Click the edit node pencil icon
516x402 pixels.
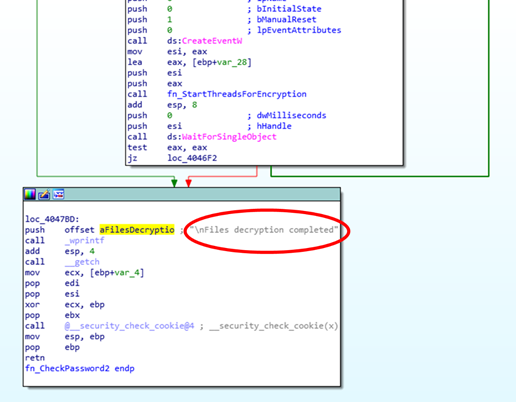[x=44, y=194]
